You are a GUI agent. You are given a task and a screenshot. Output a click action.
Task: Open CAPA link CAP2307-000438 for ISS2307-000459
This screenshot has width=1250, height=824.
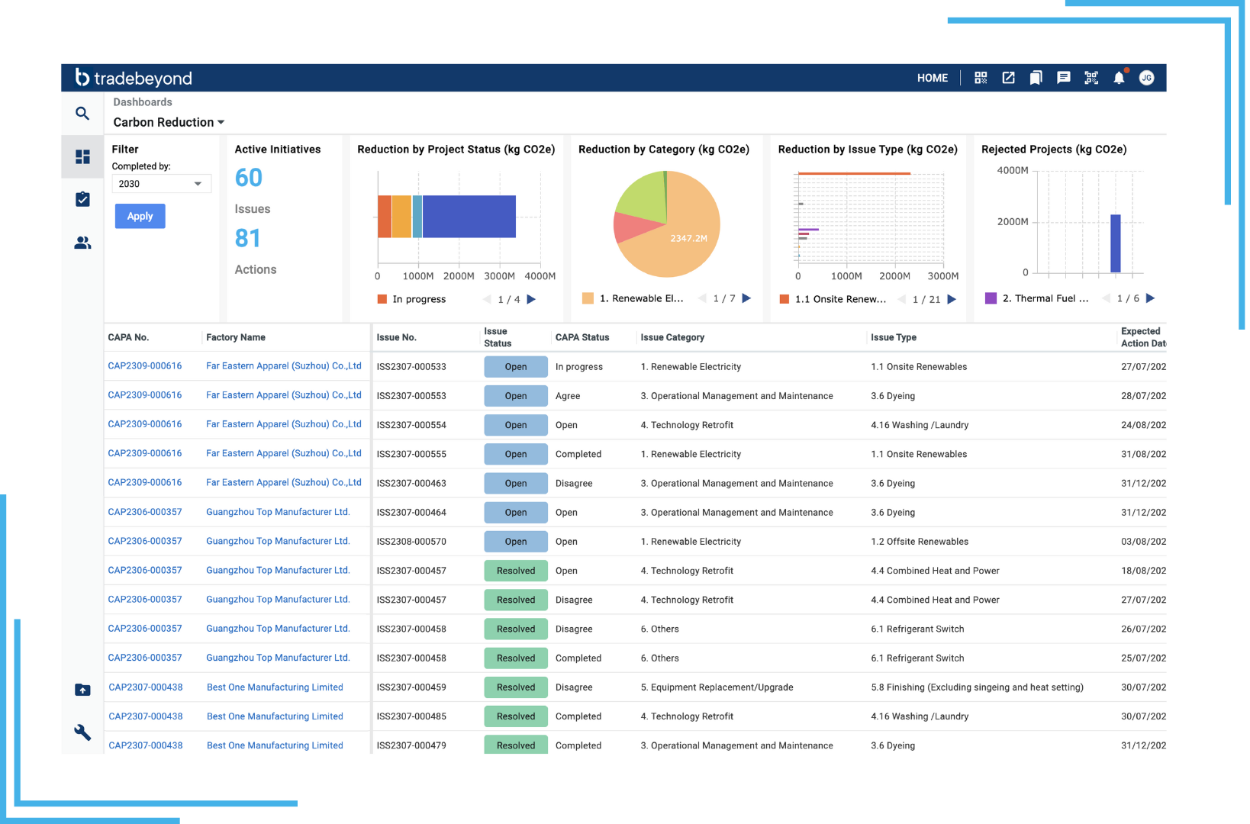pos(145,687)
